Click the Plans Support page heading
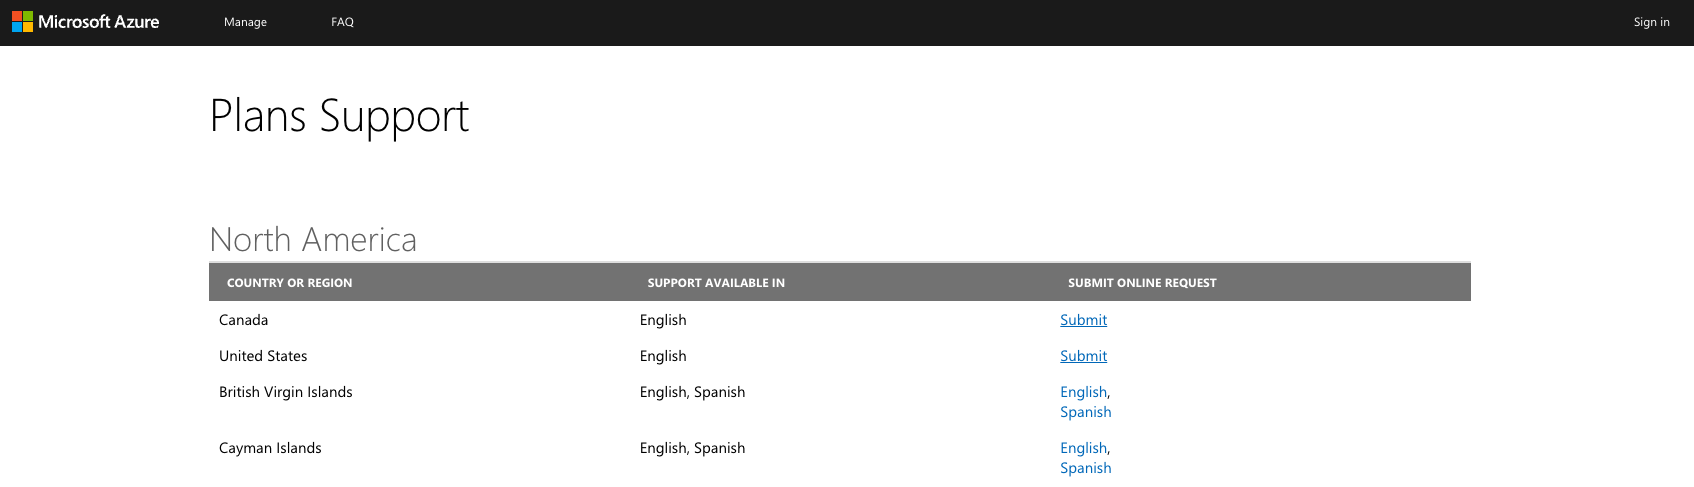 339,116
